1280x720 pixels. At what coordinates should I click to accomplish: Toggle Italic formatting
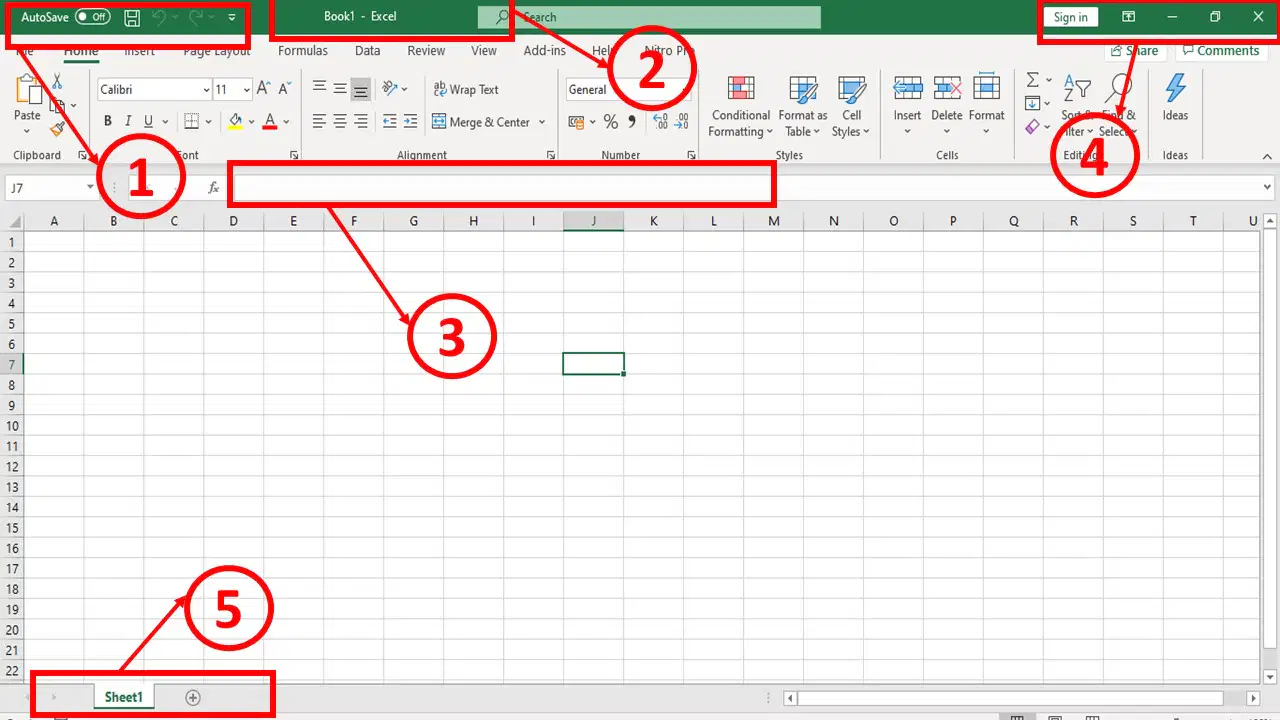coord(128,122)
